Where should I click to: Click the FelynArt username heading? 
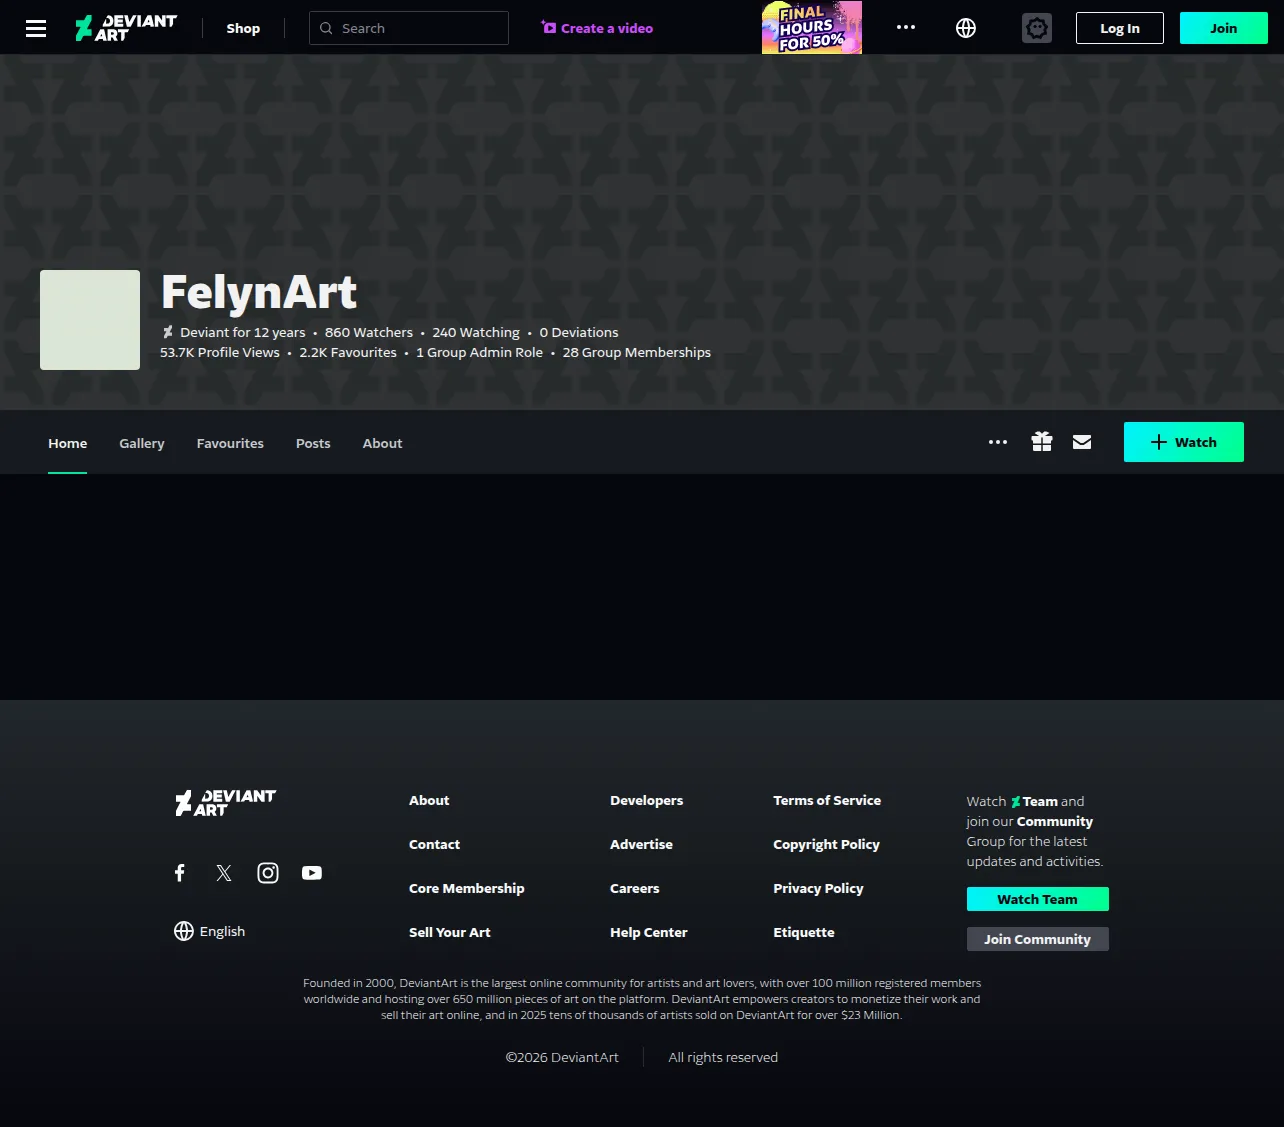259,292
